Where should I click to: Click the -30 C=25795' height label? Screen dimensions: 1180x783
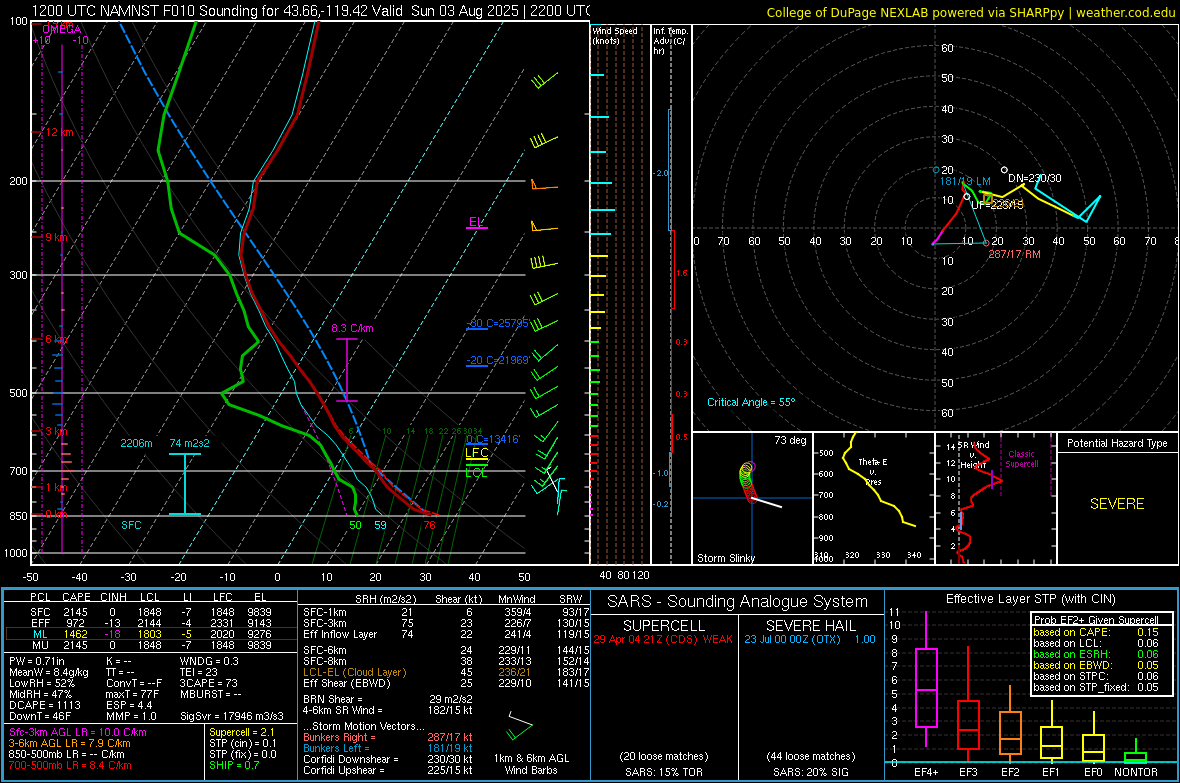tap(498, 323)
